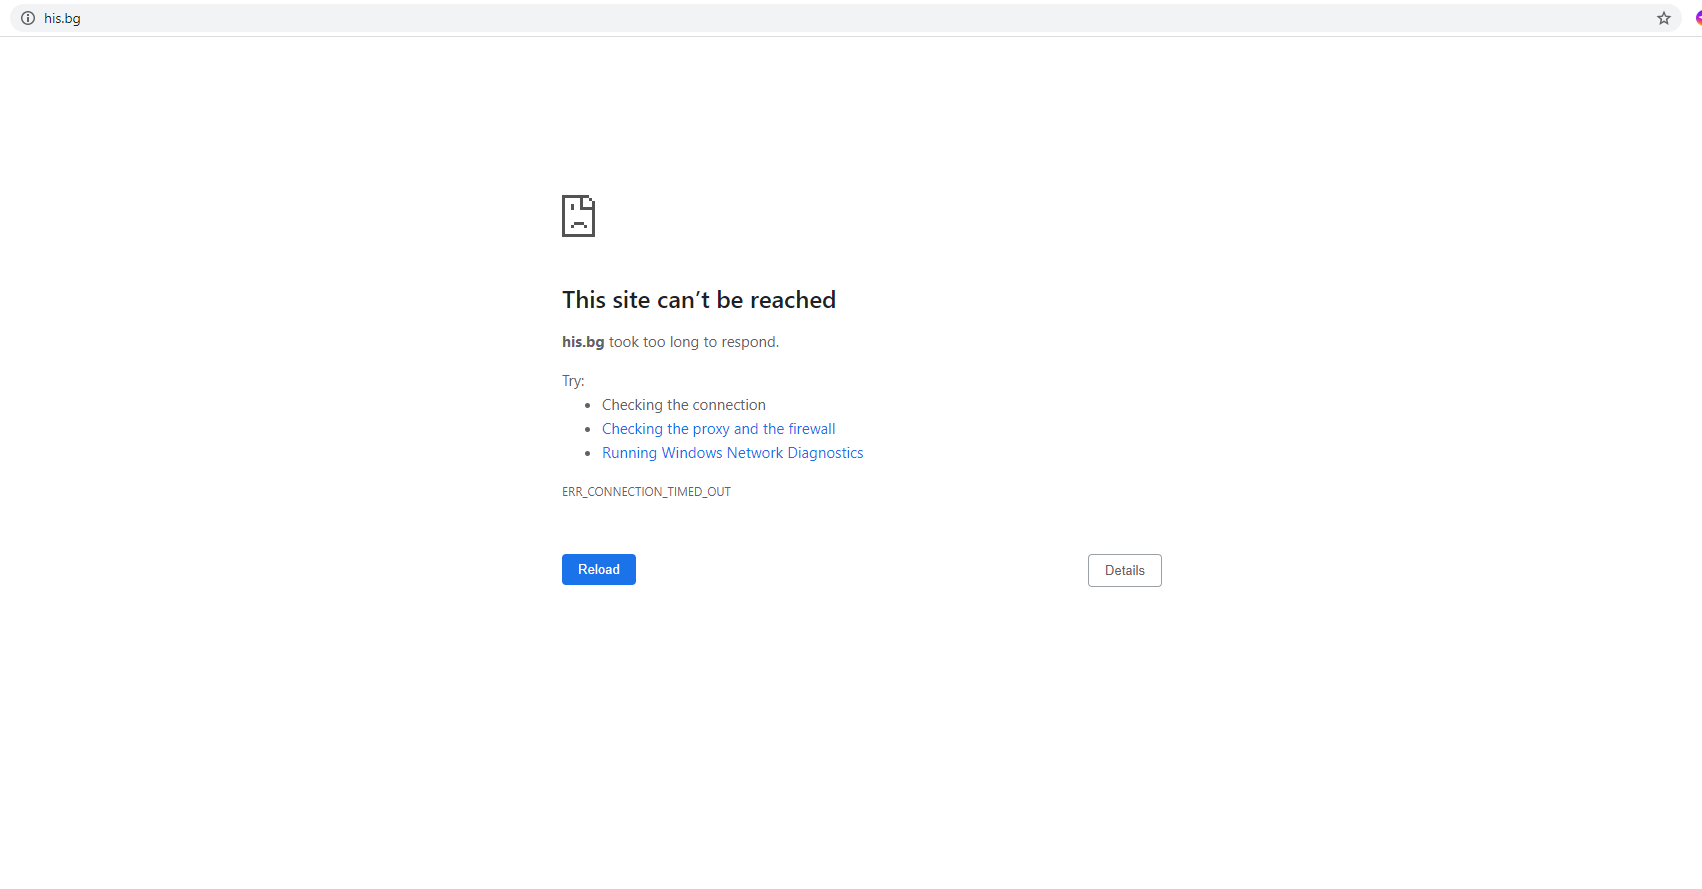Open the Details button
The width and height of the screenshot is (1702, 889).
(1125, 570)
